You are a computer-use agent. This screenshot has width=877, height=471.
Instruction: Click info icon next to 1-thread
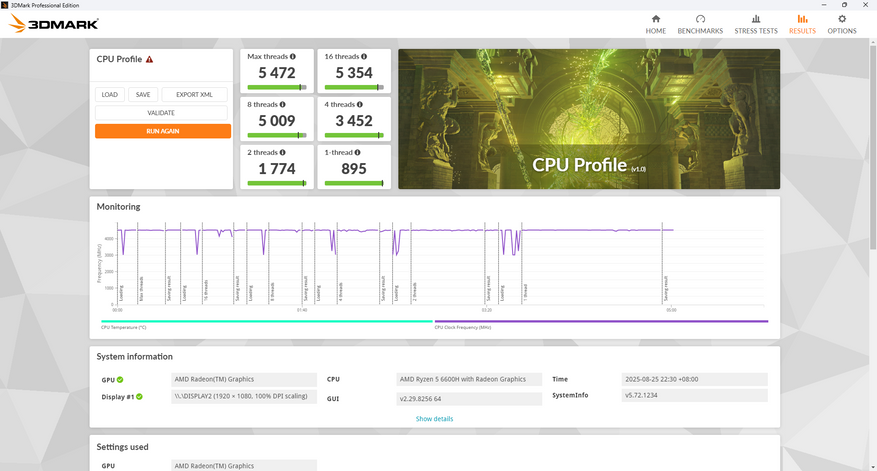point(357,152)
